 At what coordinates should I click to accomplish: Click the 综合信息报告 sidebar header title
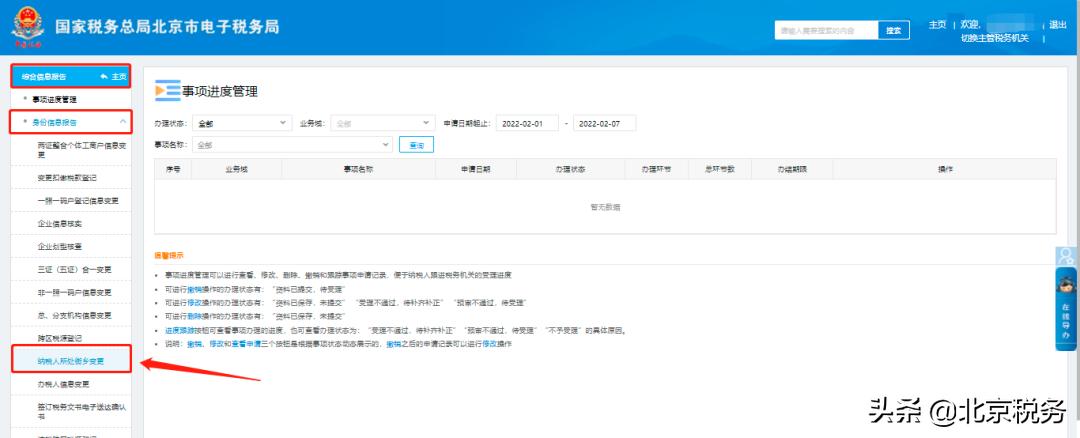pos(44,76)
